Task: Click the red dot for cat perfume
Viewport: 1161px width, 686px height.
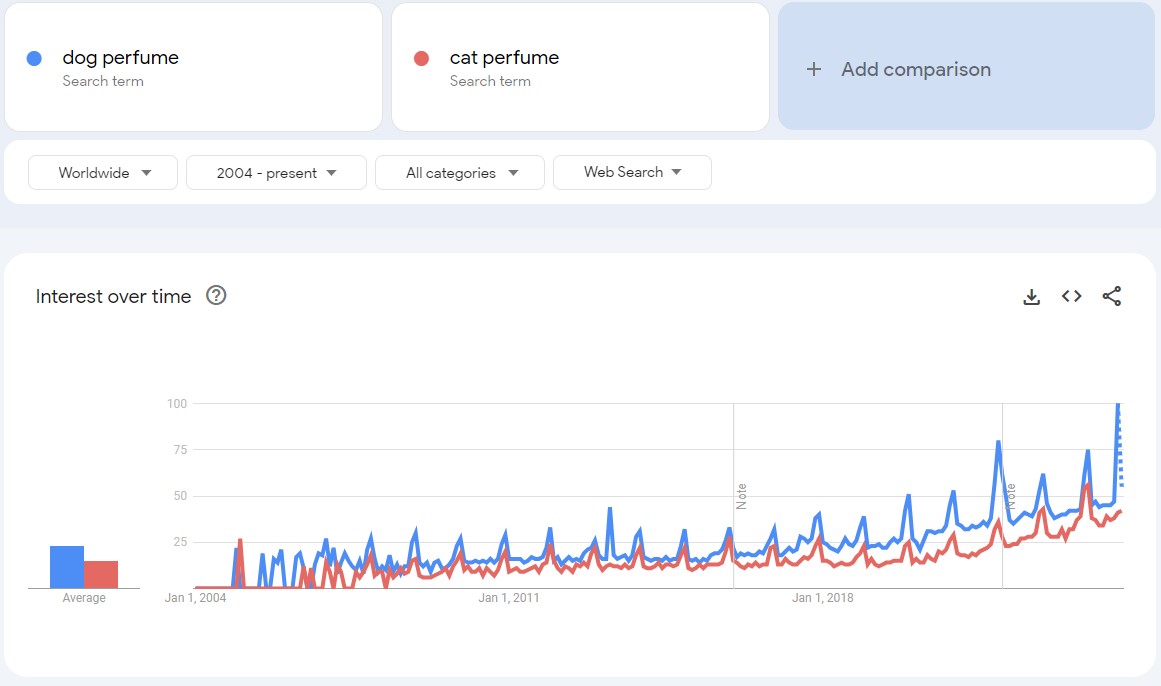Action: click(x=422, y=58)
